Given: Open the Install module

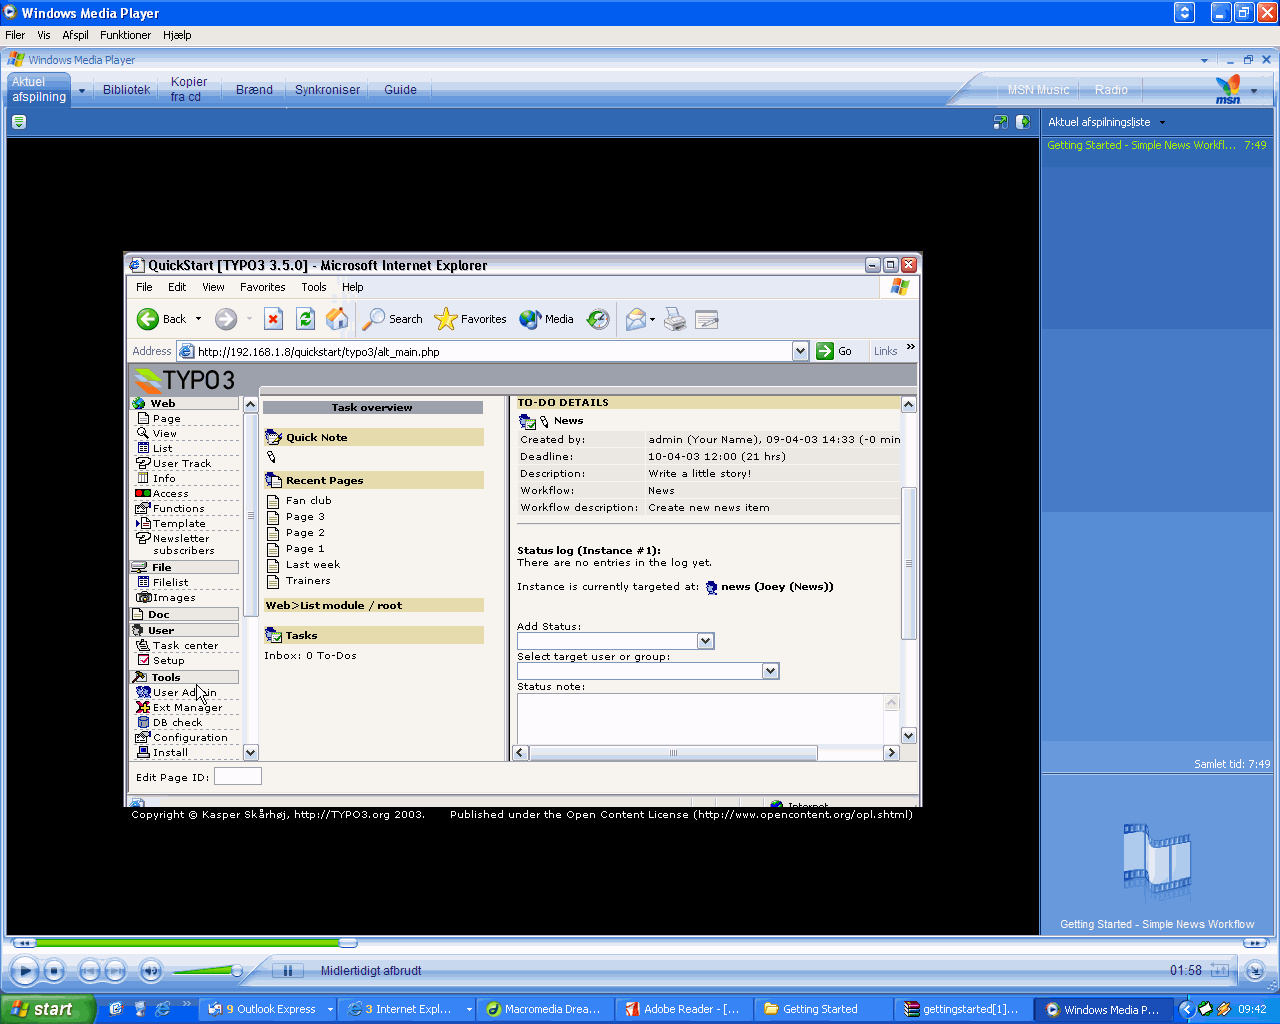Looking at the screenshot, I should pos(170,753).
